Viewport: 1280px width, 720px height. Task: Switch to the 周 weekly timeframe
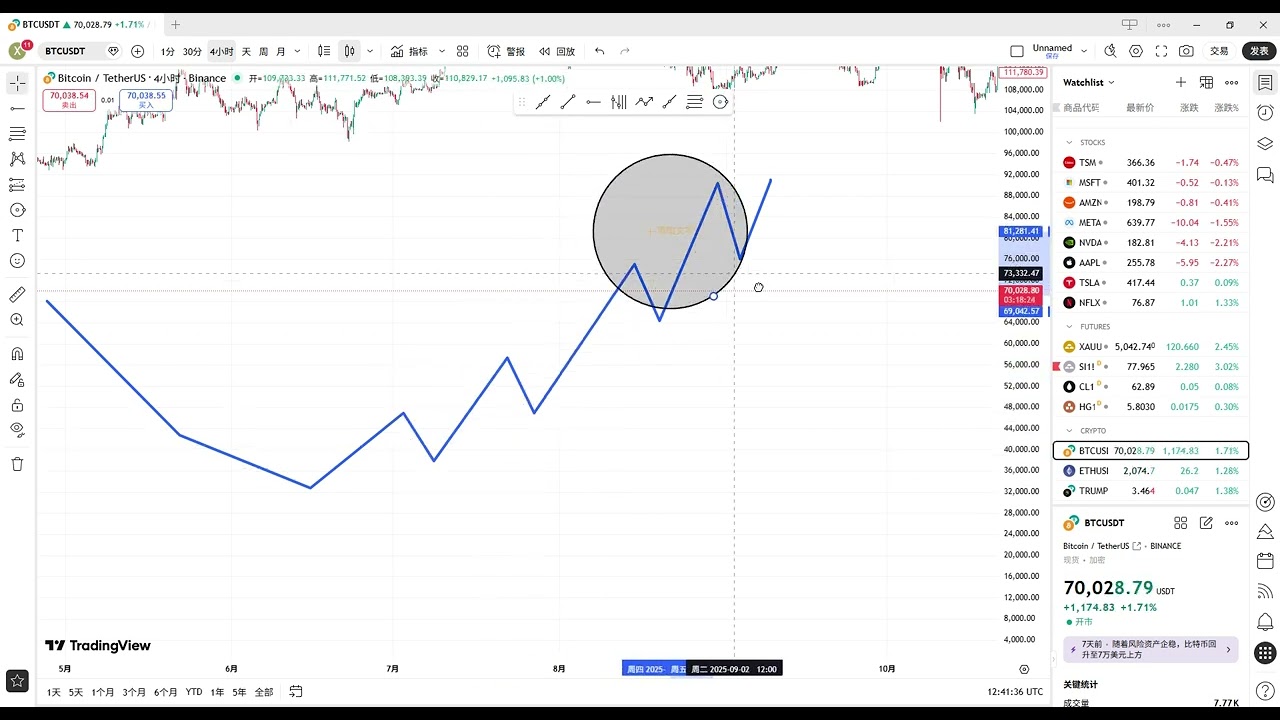coord(264,51)
